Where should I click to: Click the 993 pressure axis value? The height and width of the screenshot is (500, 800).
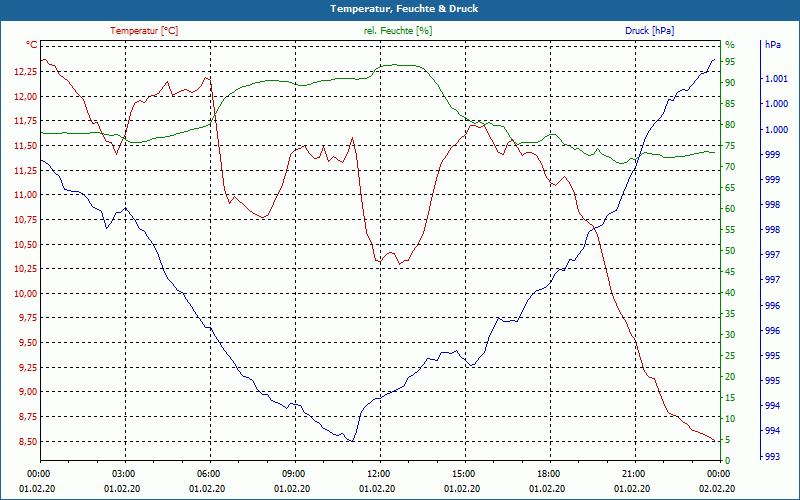tap(773, 456)
